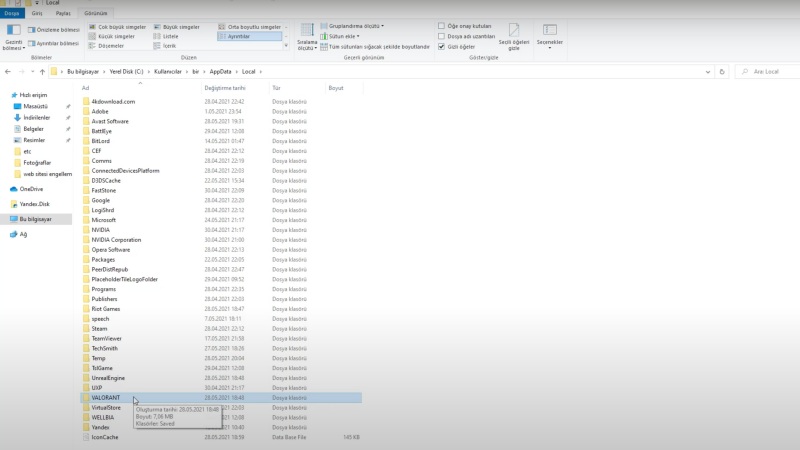
Task: Open recent locations dropdown arrow
Action: pyautogui.click(x=32, y=71)
